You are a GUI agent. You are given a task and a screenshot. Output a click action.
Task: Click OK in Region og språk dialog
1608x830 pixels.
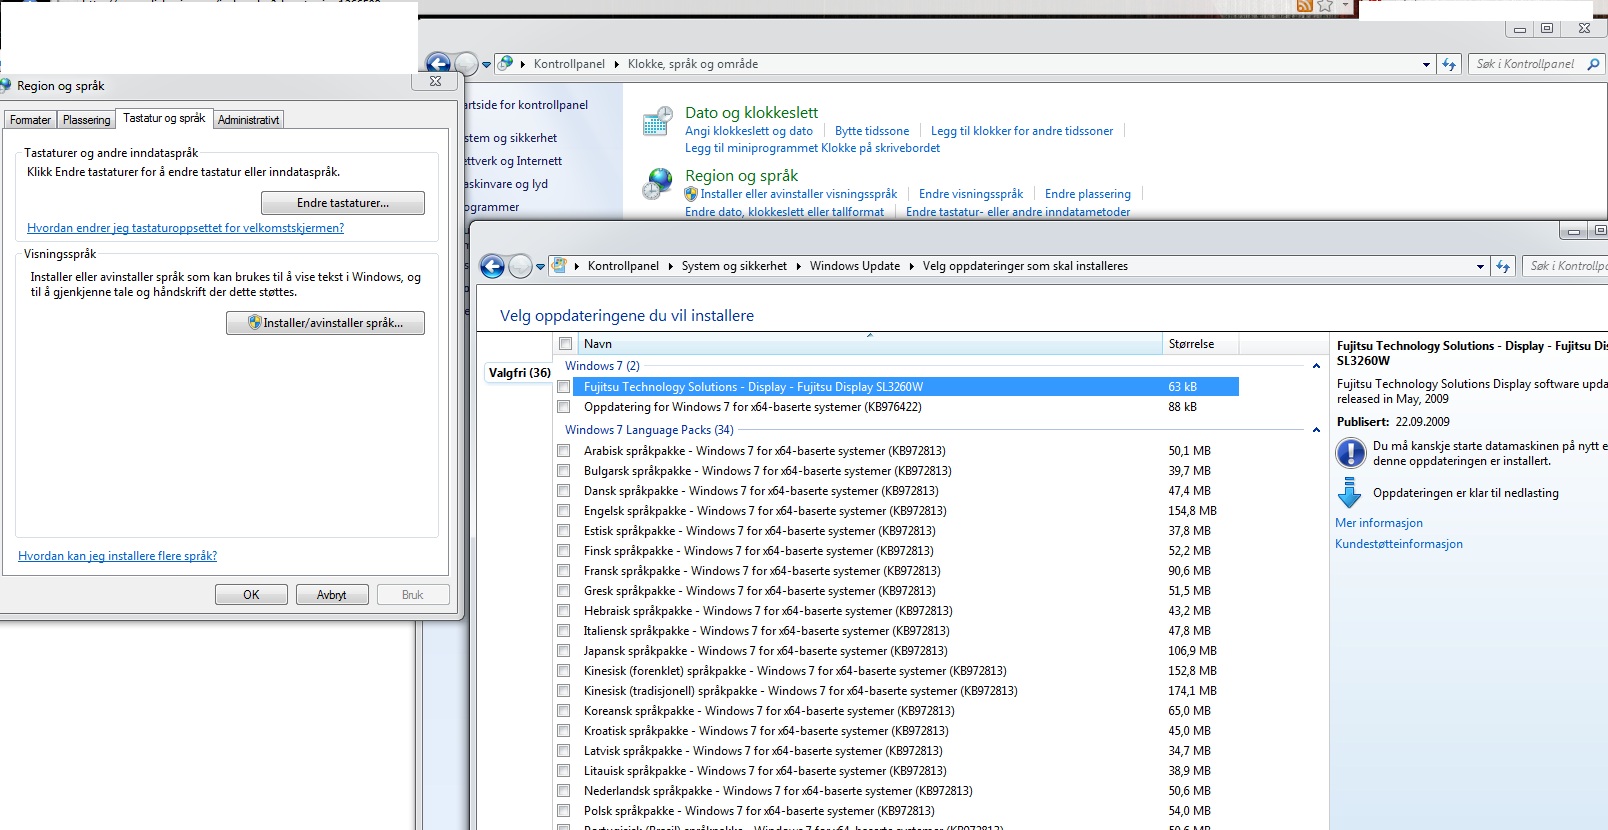(251, 595)
